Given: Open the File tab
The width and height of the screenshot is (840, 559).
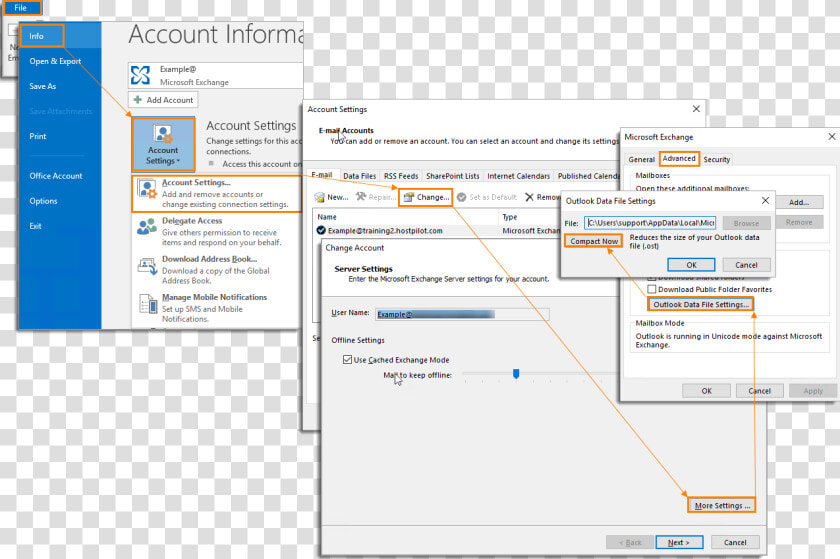Looking at the screenshot, I should (21, 8).
